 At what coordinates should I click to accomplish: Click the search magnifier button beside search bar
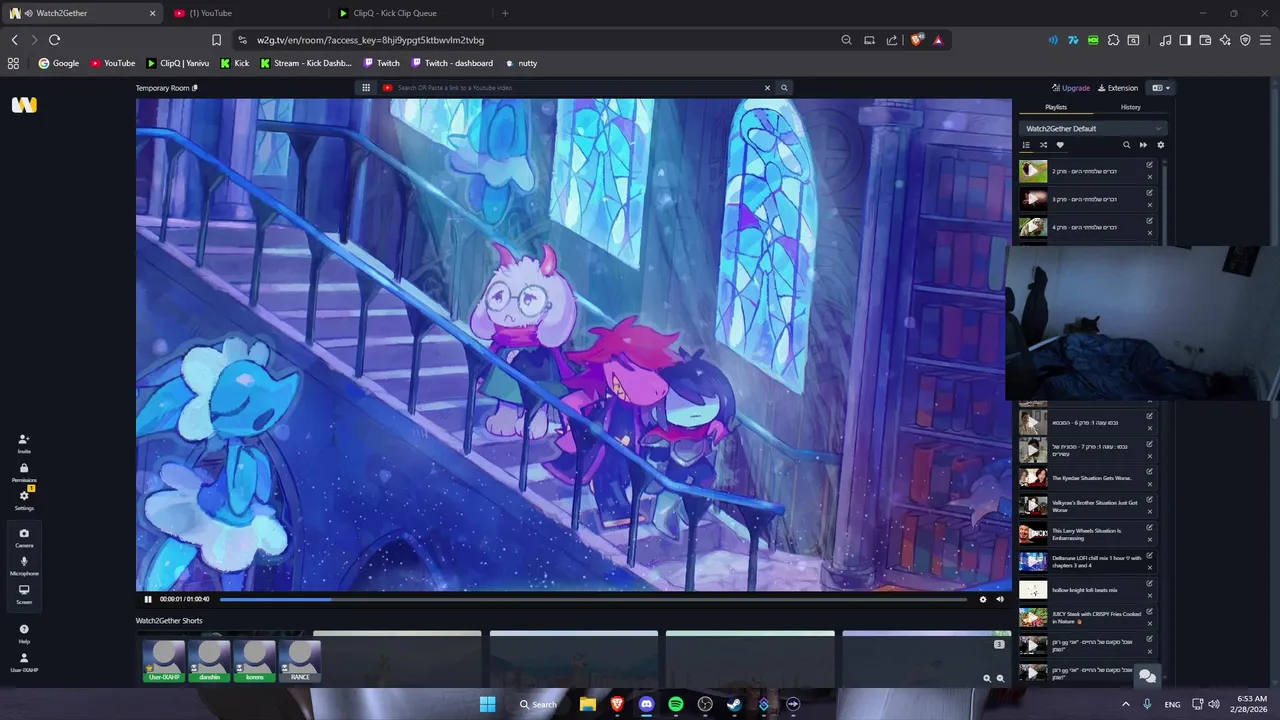(784, 88)
